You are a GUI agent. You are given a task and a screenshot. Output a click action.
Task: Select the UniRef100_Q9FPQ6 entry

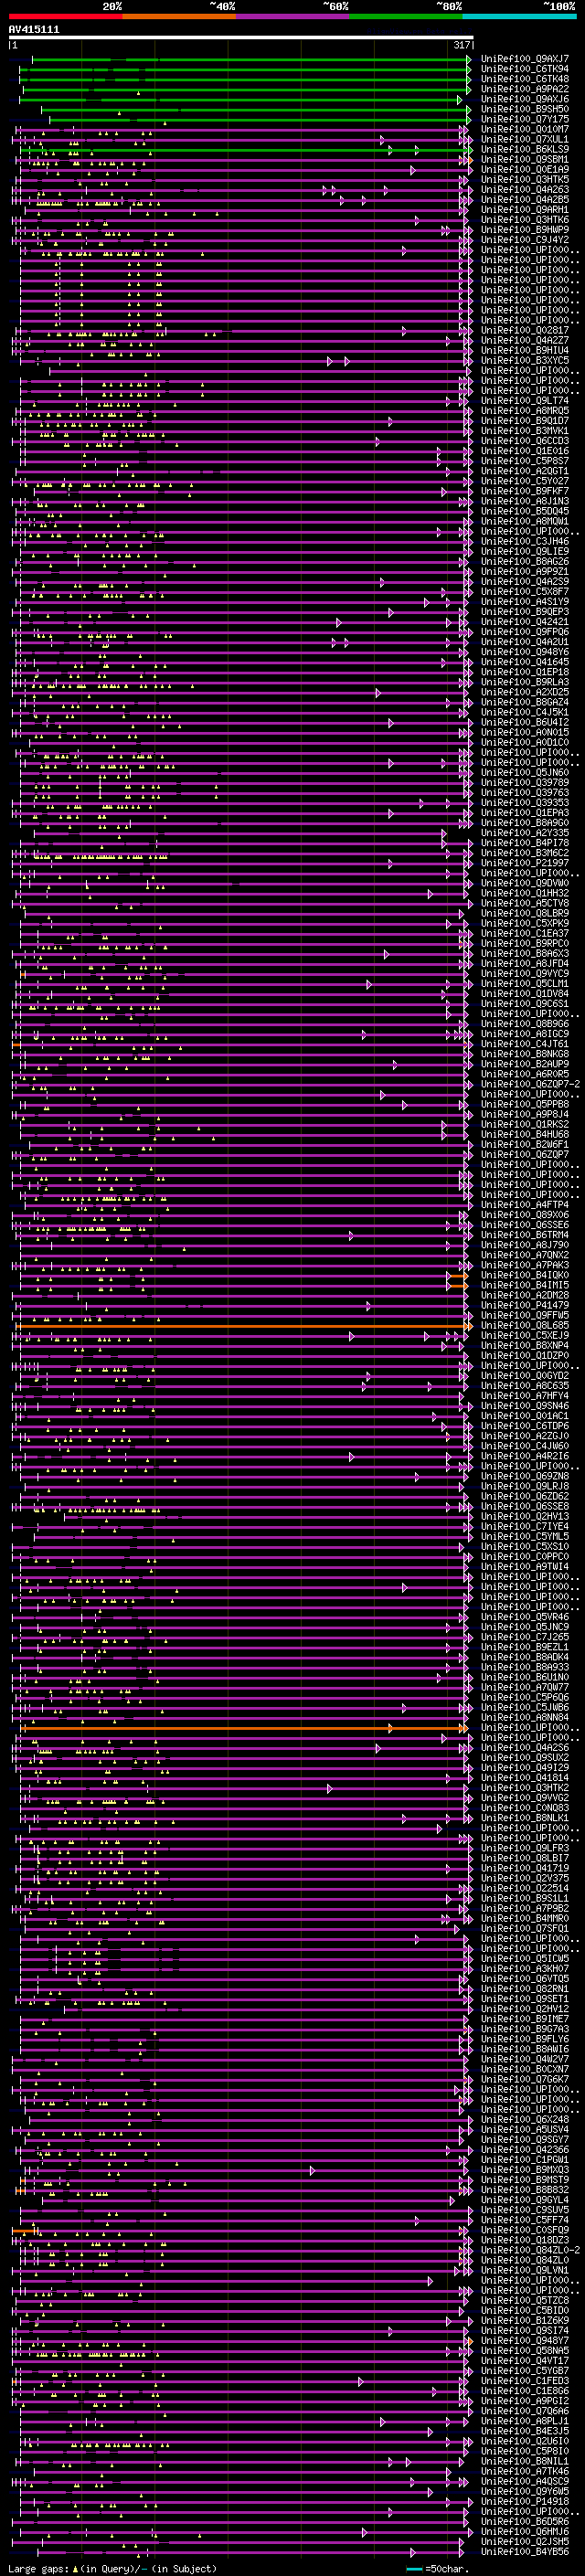coord(525,632)
